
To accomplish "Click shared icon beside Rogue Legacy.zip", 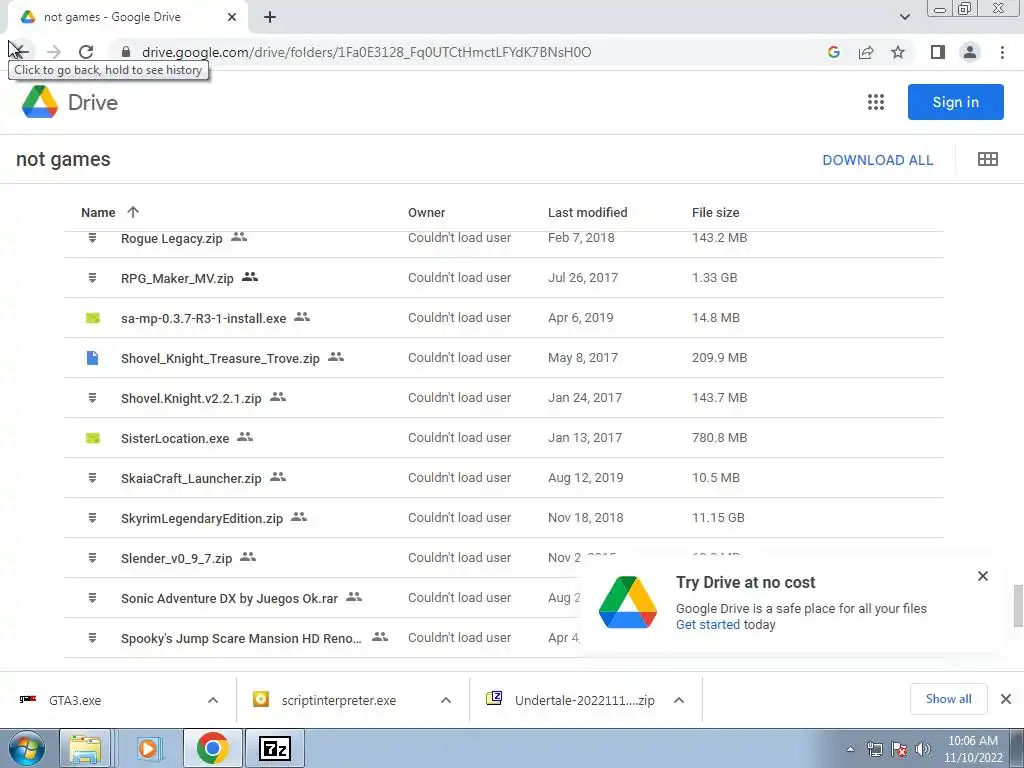I will pyautogui.click(x=239, y=237).
